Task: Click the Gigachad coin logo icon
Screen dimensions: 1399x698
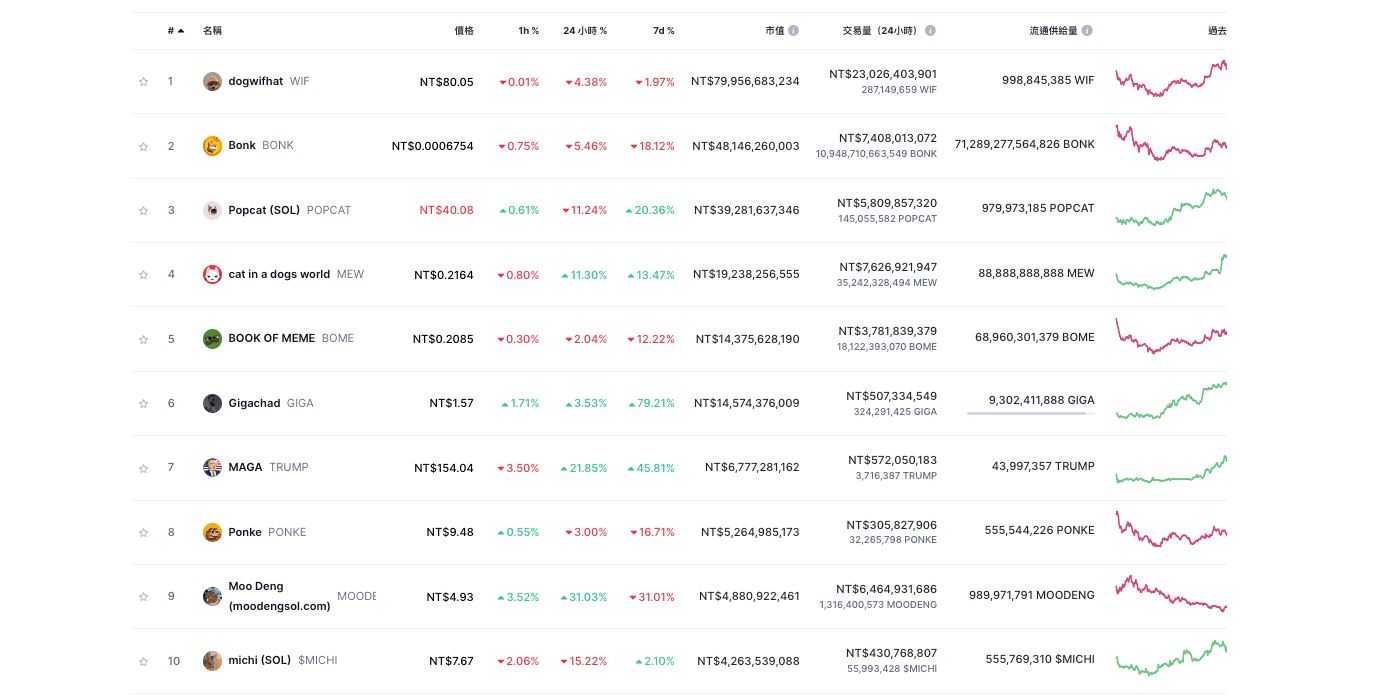Action: pos(212,403)
